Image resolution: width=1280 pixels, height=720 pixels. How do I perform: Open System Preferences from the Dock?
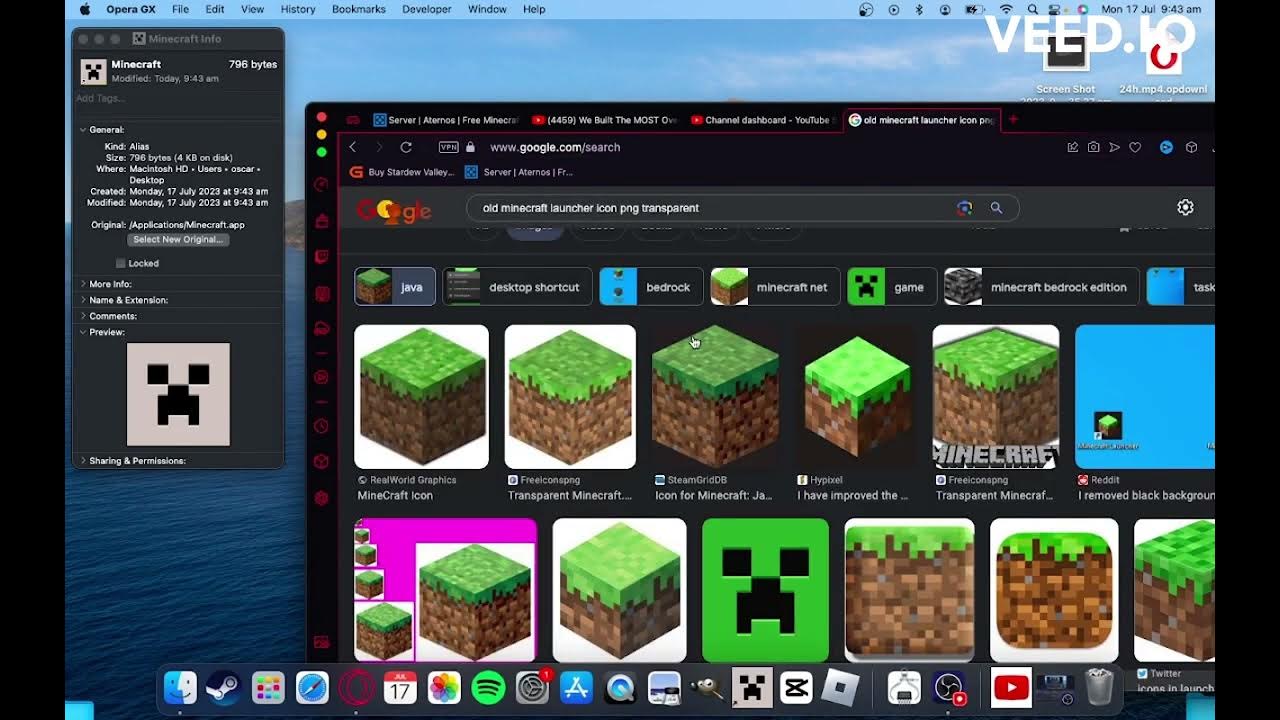point(532,688)
